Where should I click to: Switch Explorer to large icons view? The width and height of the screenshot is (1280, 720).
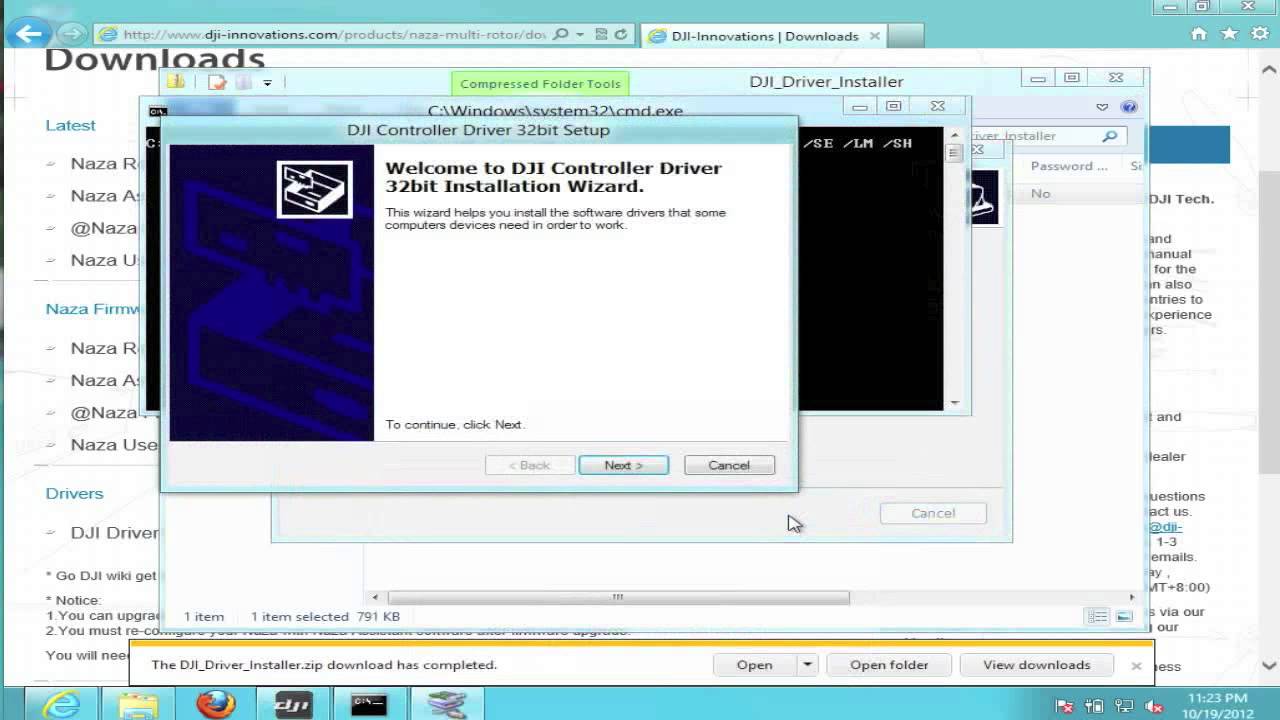pyautogui.click(x=1124, y=617)
